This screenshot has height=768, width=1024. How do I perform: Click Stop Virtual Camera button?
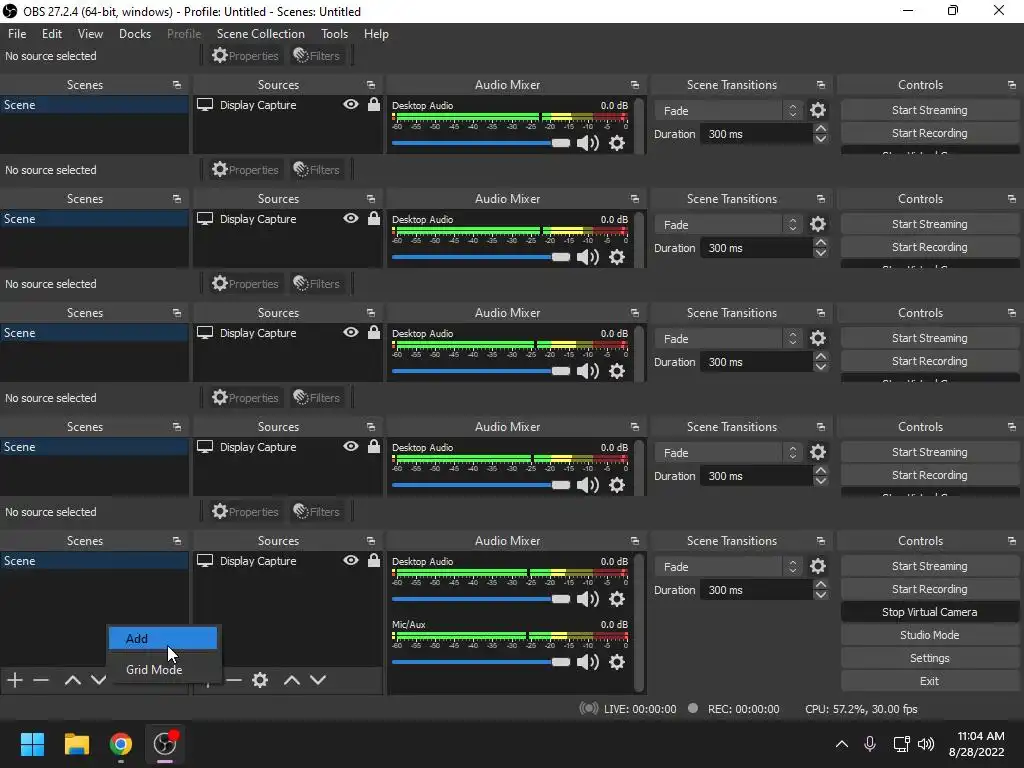(929, 612)
